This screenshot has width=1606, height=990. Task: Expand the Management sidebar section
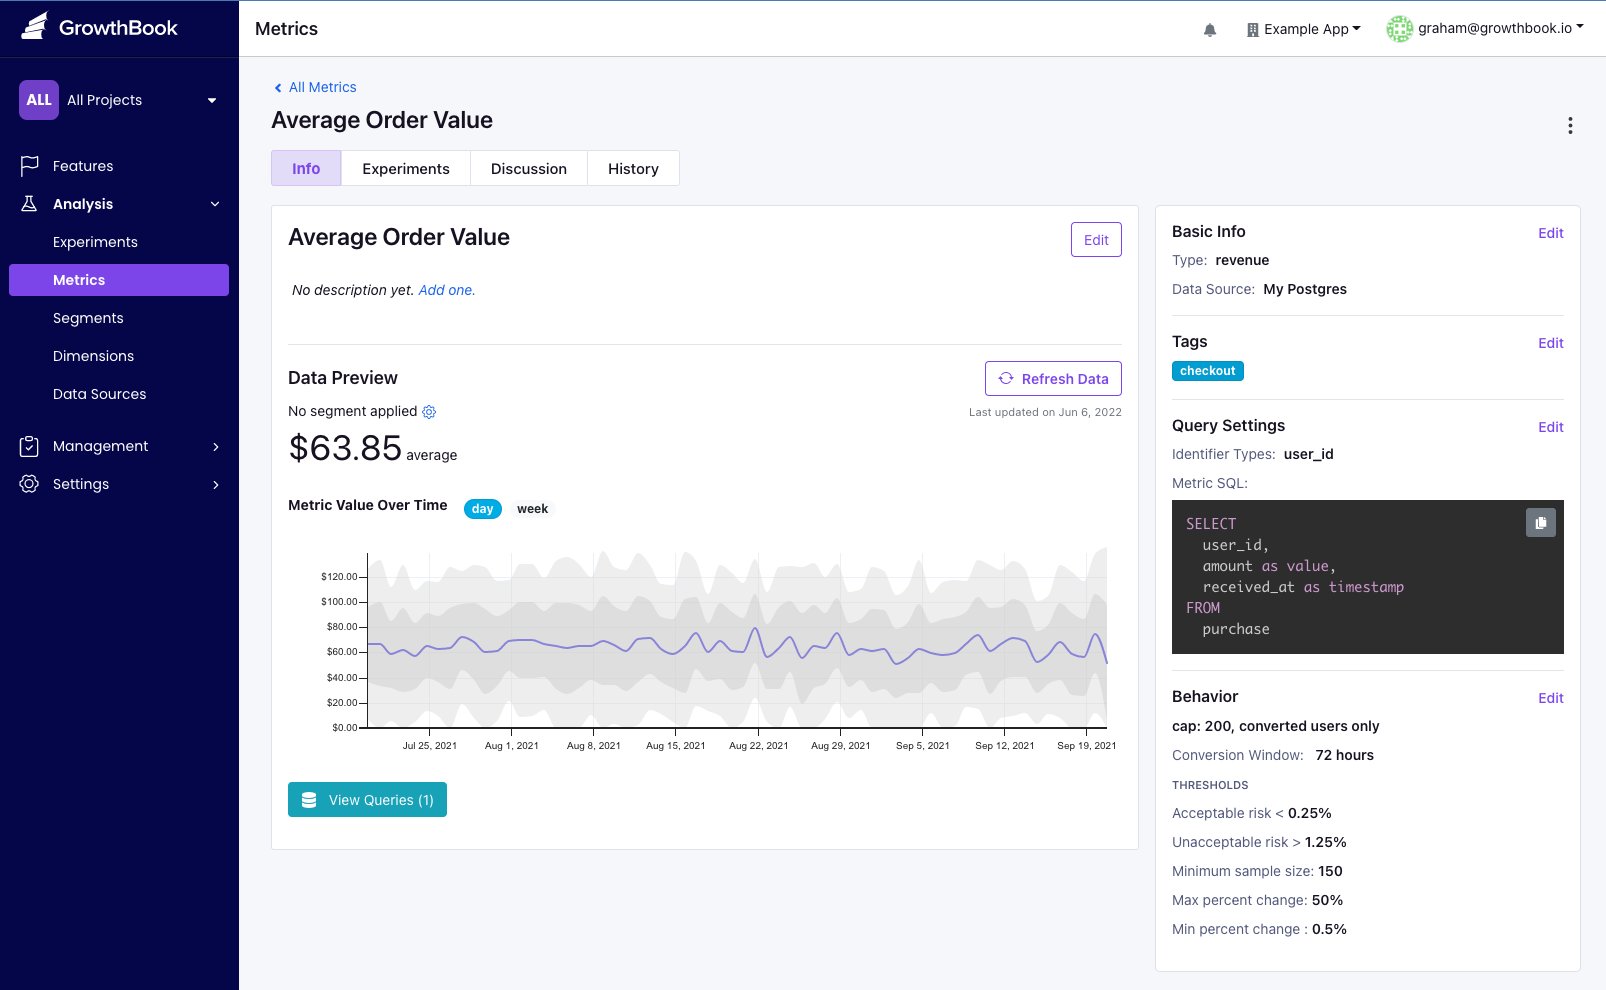tap(119, 446)
